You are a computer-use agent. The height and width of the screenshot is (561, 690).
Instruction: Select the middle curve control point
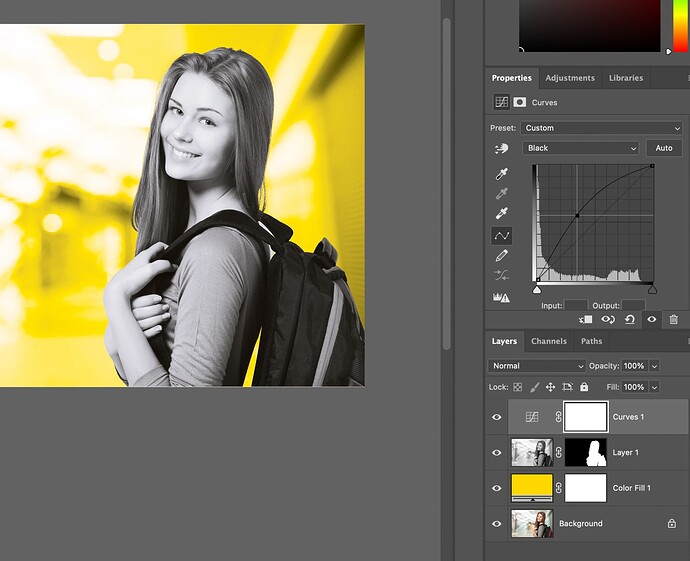[x=577, y=216]
